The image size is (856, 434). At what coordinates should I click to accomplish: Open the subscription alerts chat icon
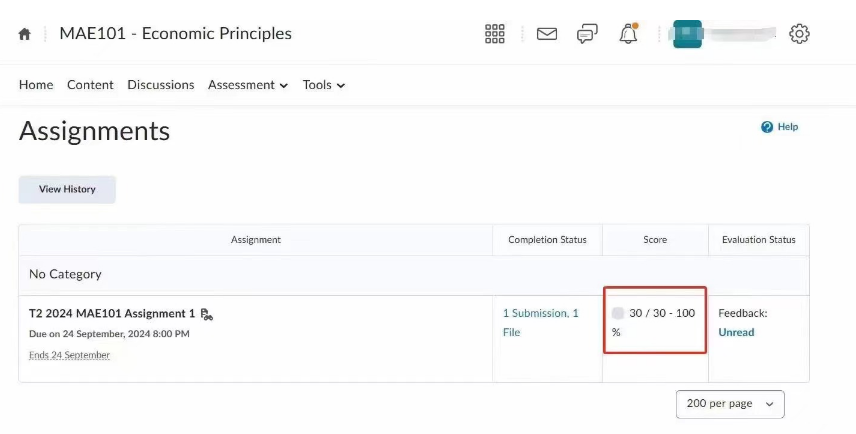(587, 34)
